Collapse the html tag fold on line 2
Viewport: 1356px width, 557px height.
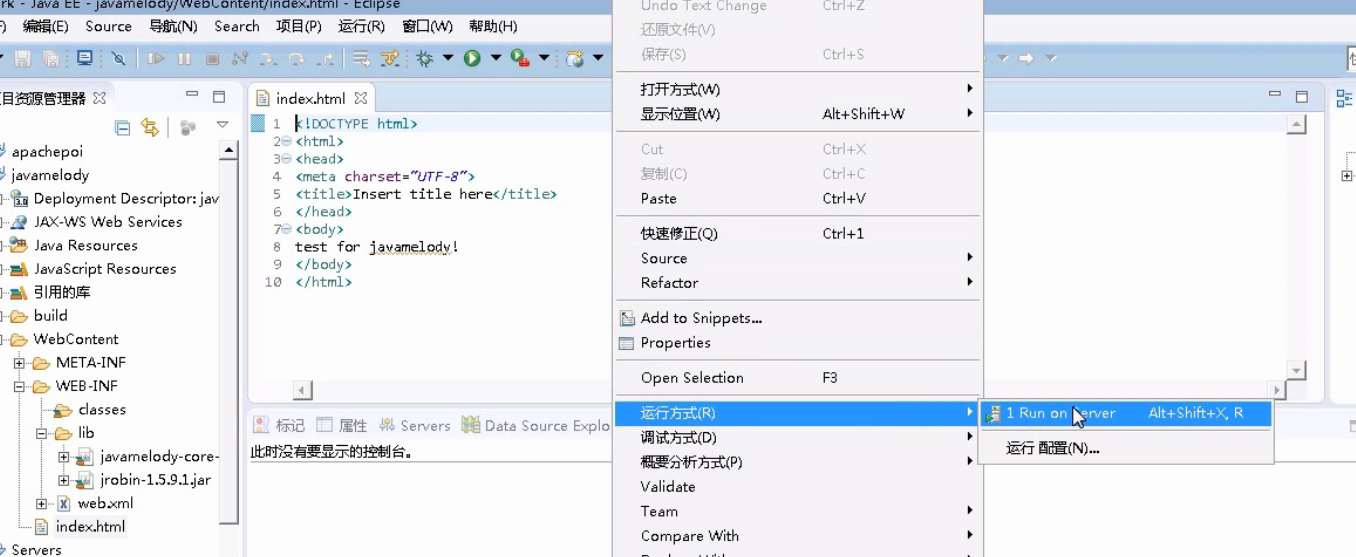tap(287, 142)
